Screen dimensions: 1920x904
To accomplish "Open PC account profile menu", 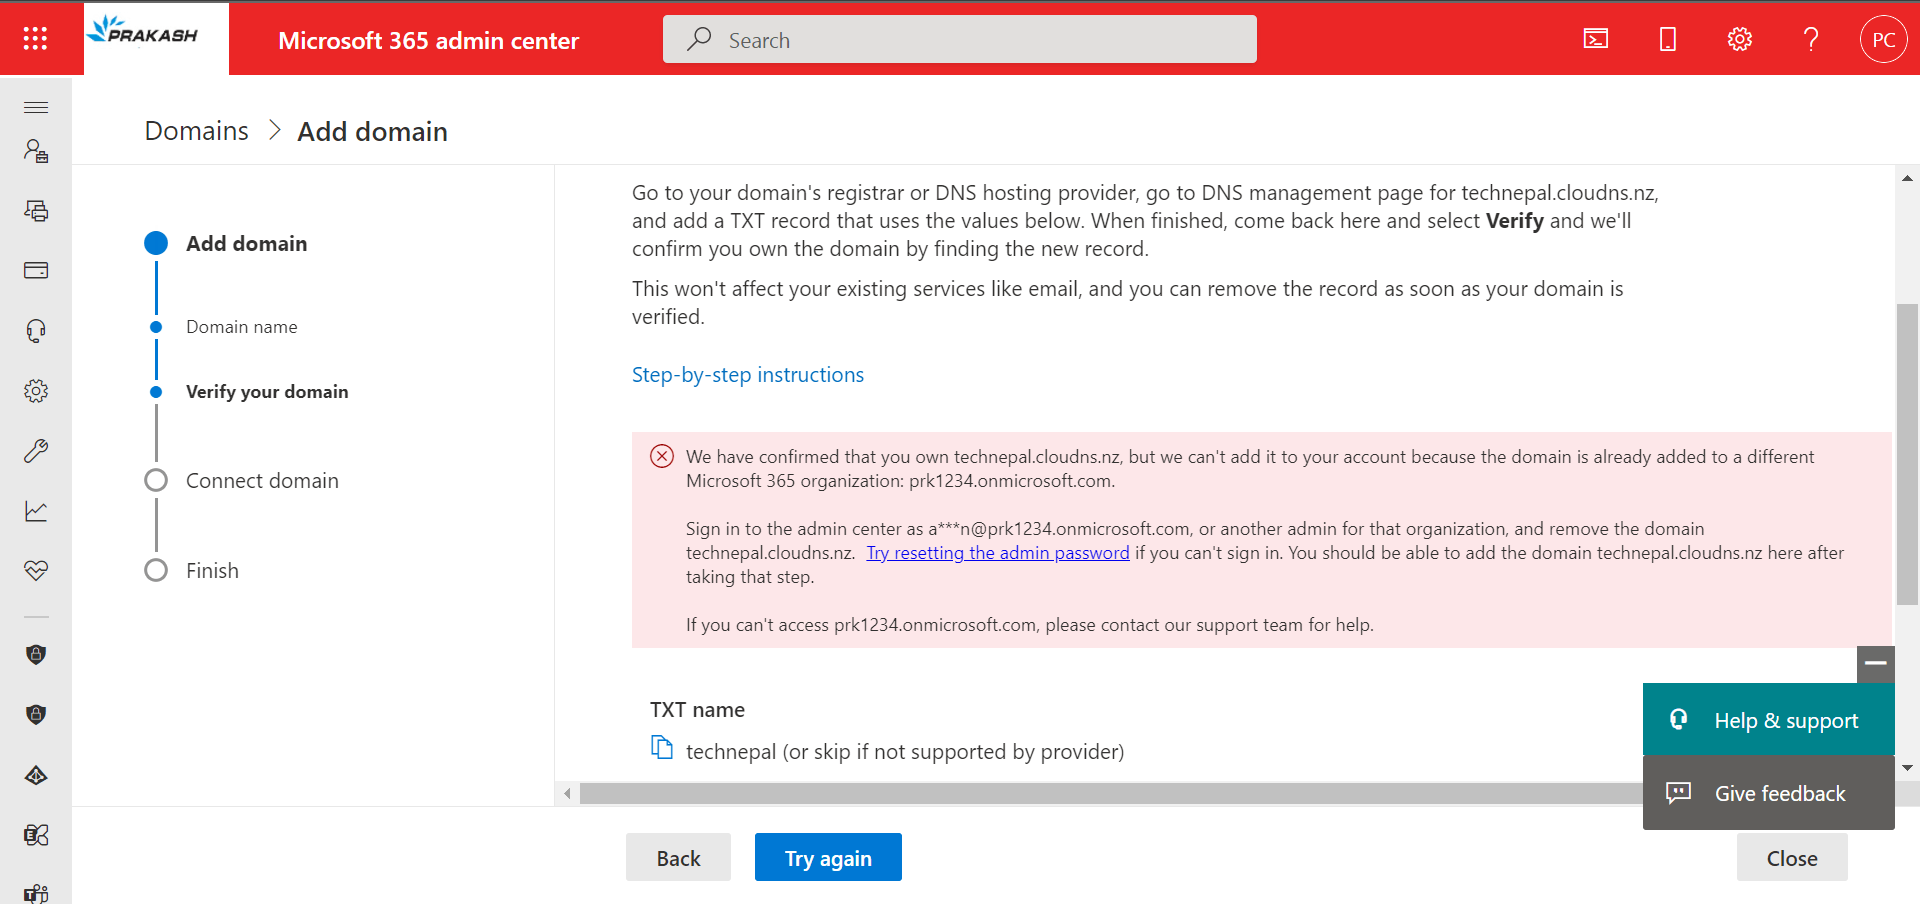I will 1884,39.
